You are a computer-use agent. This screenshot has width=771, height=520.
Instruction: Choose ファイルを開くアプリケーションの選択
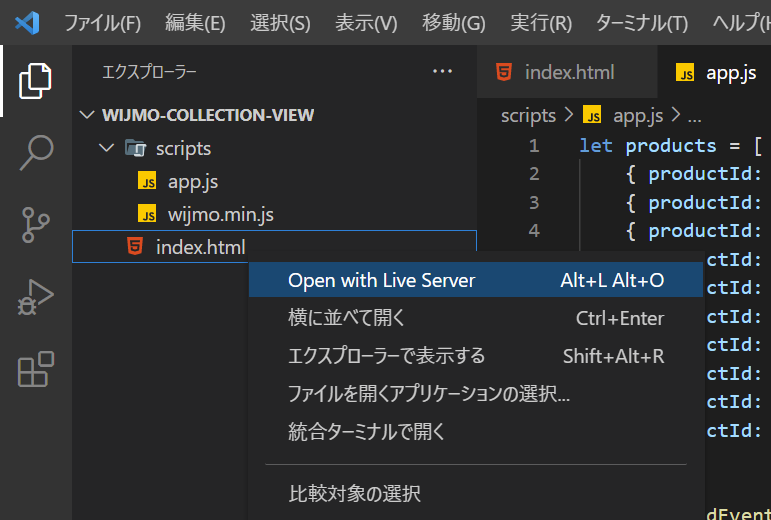[x=476, y=394]
